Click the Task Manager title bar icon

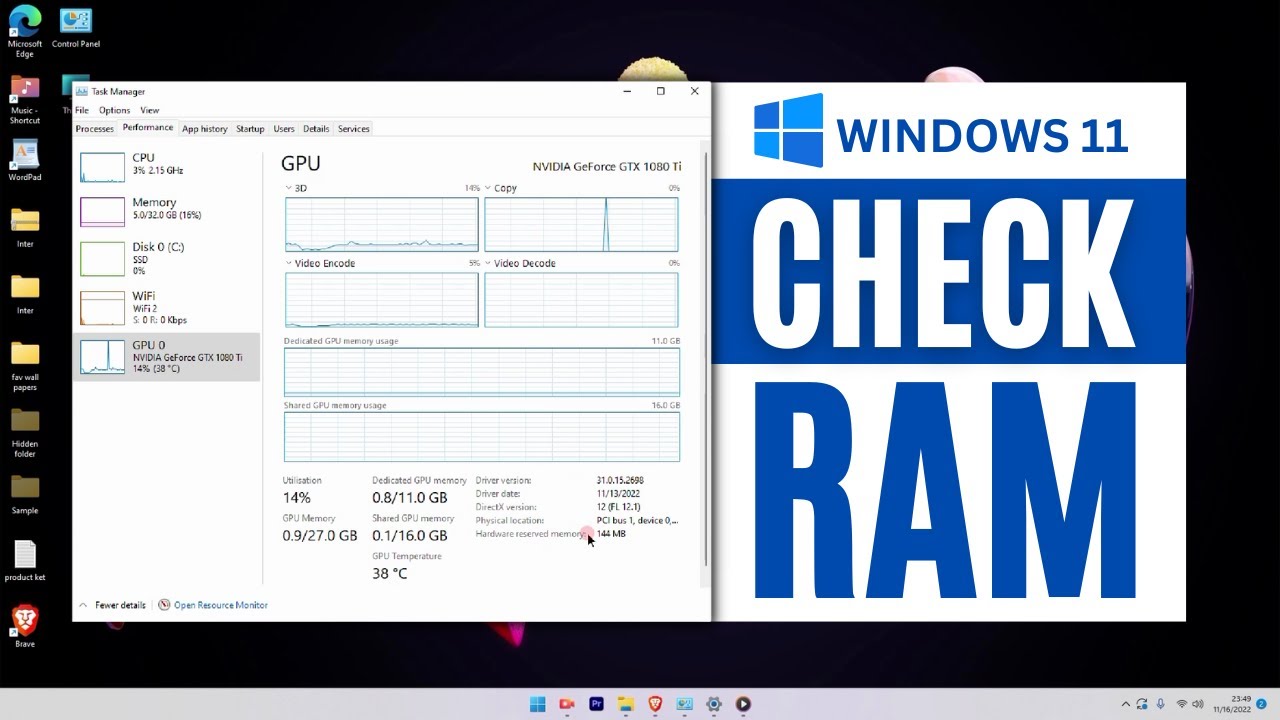(x=83, y=91)
